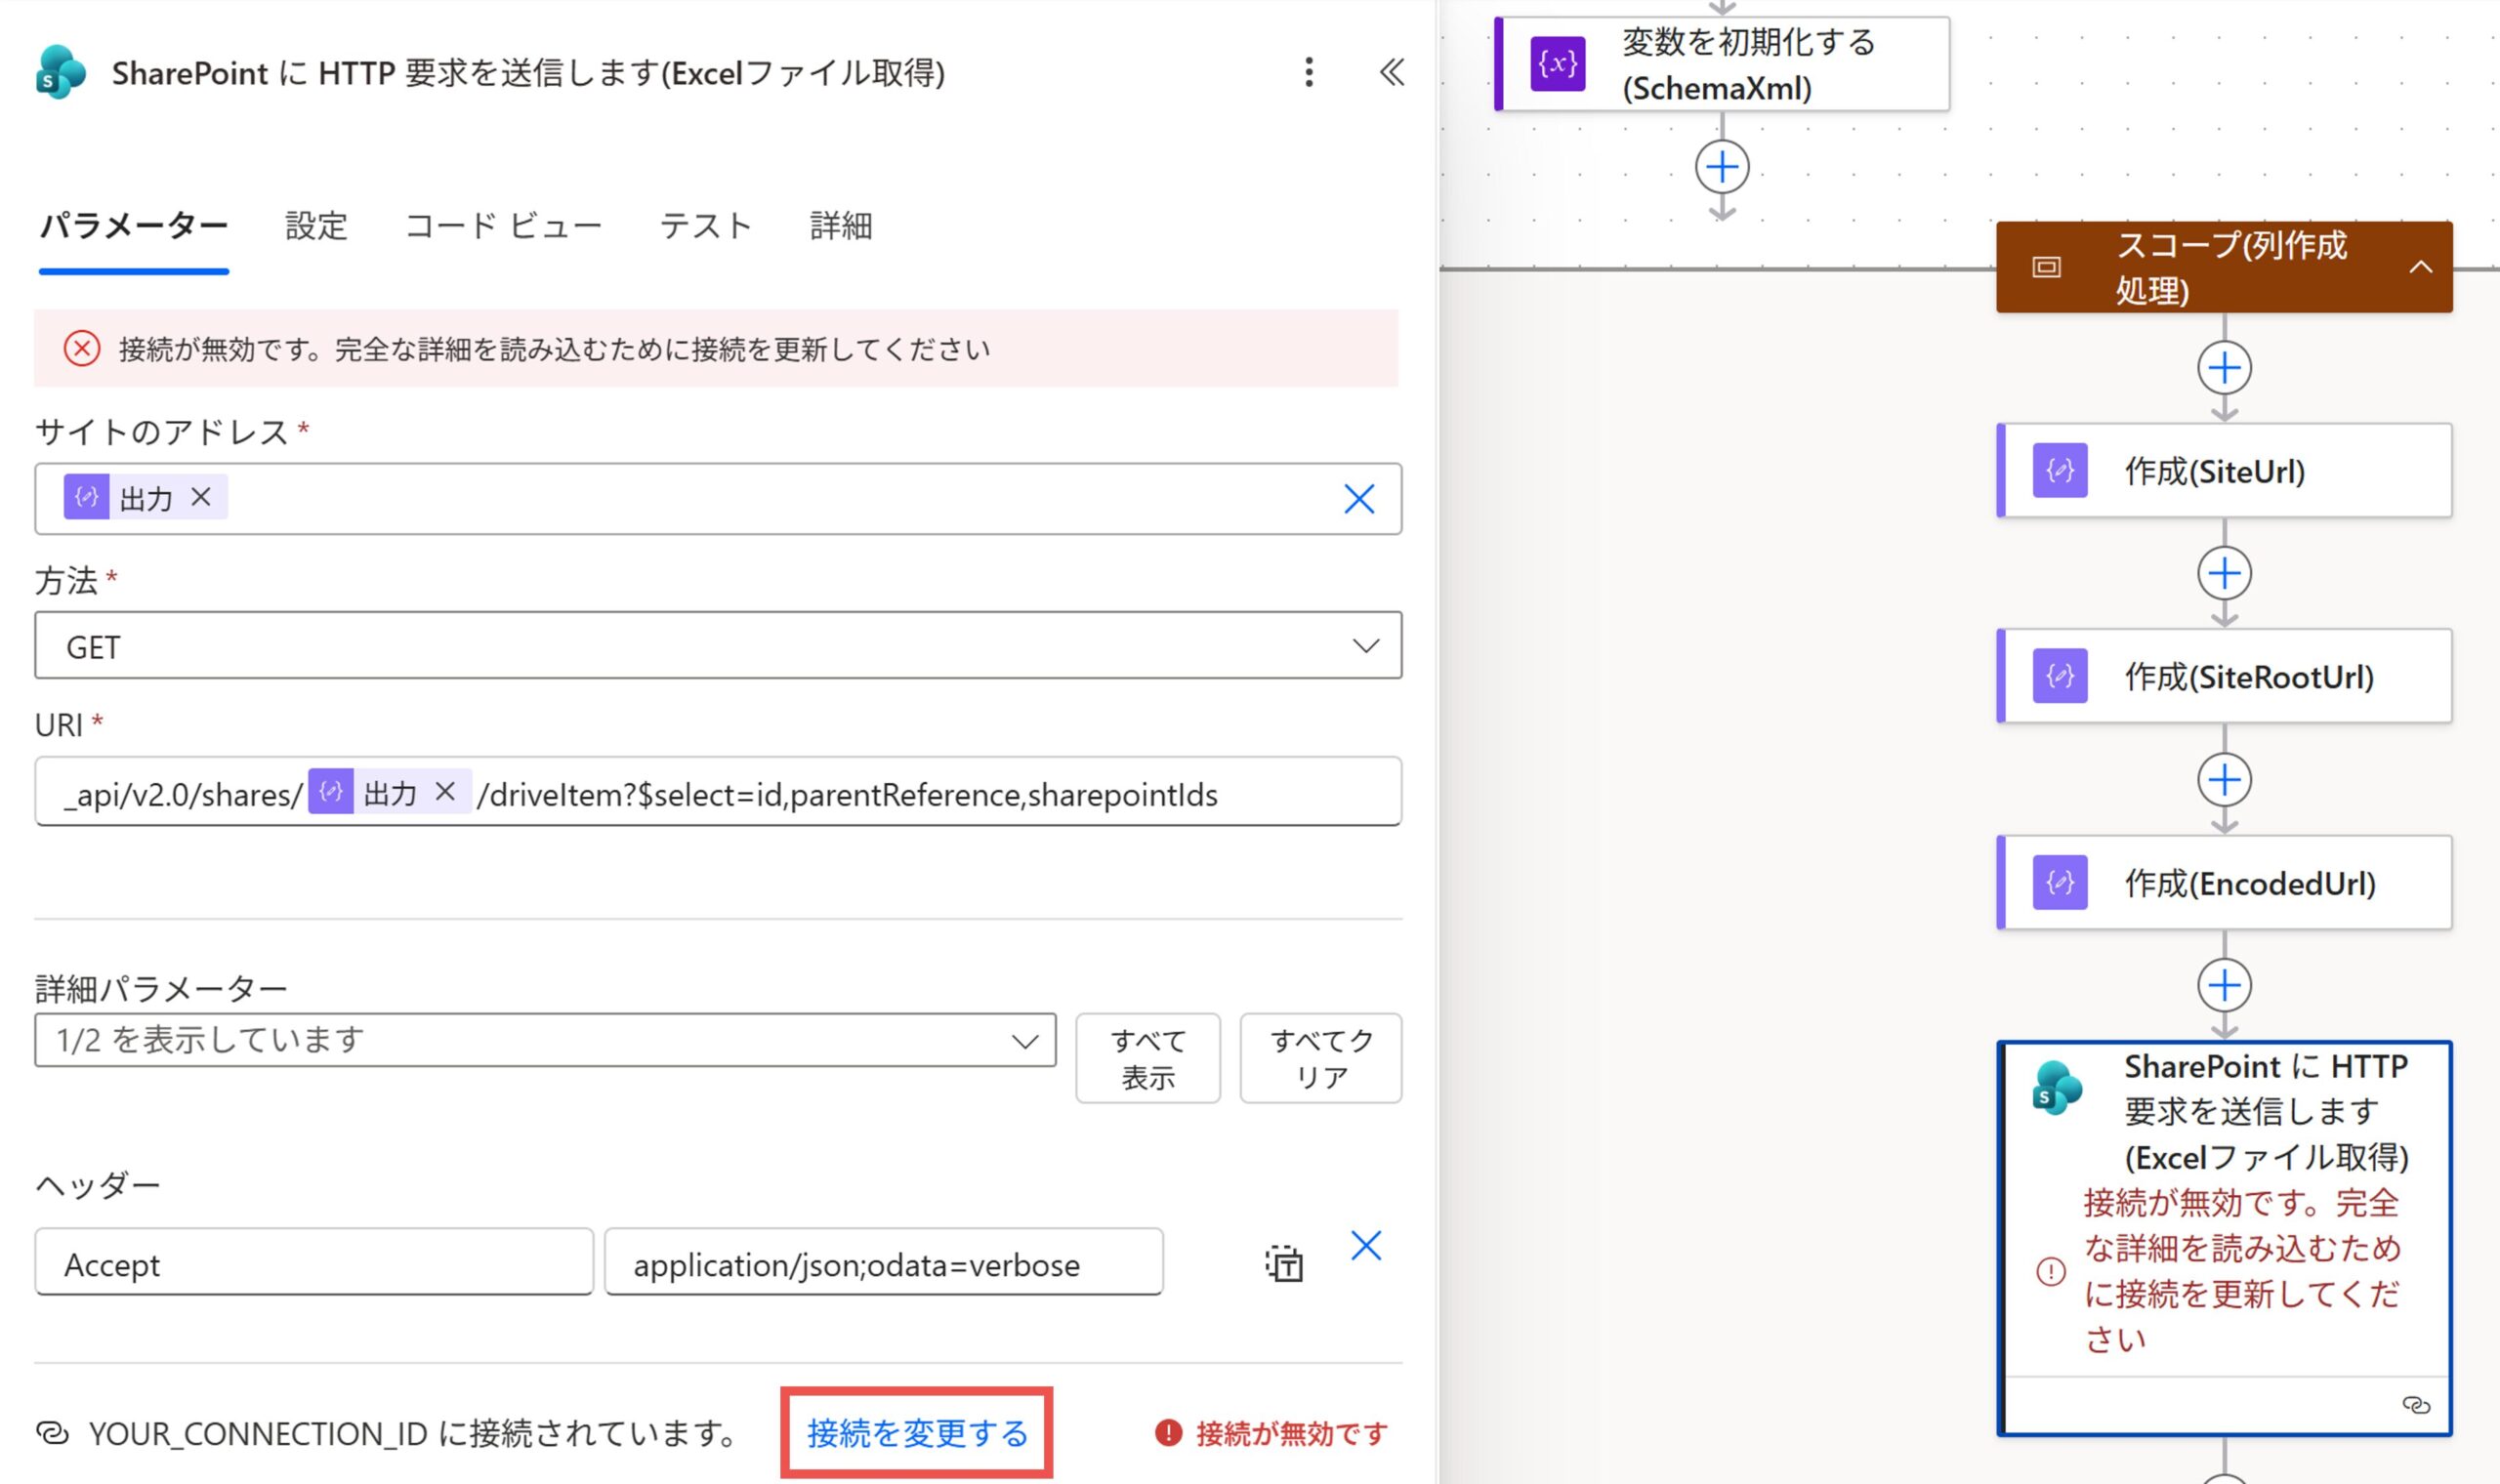Open the コード ビュー tab
This screenshot has height=1484, width=2500.
[x=503, y=226]
